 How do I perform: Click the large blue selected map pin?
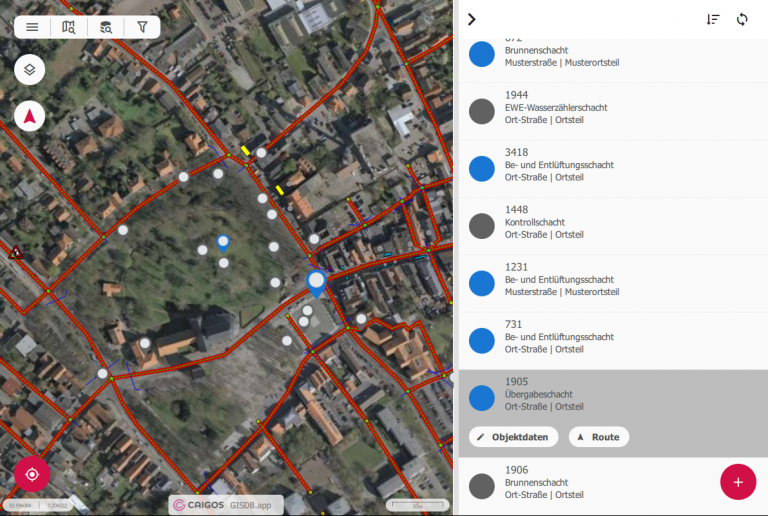(x=316, y=283)
